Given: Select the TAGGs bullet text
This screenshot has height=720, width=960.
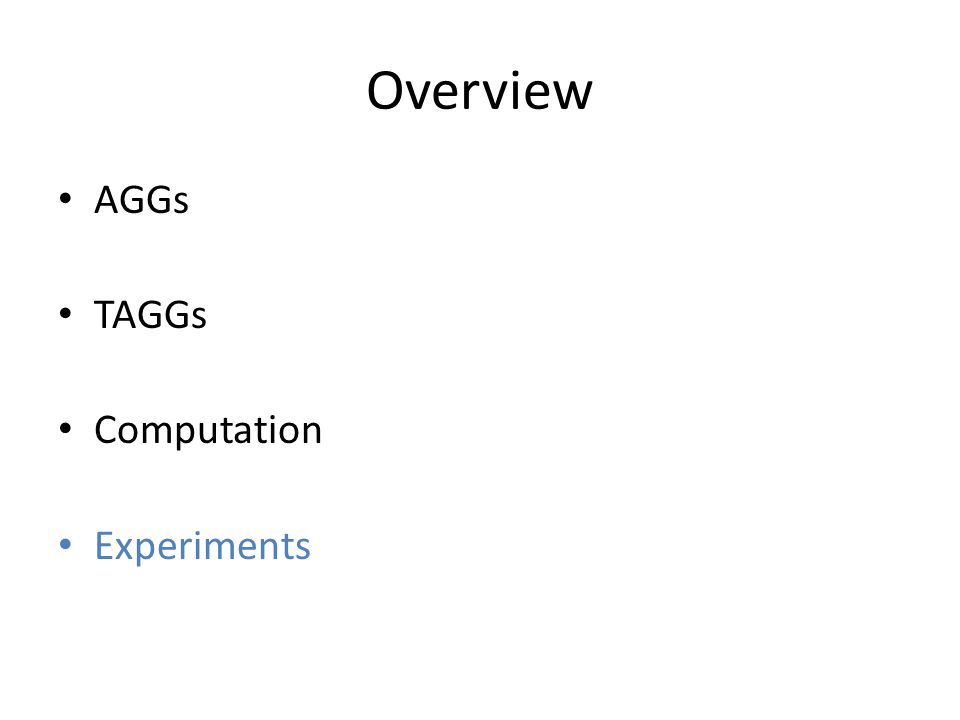Looking at the screenshot, I should click(x=151, y=315).
